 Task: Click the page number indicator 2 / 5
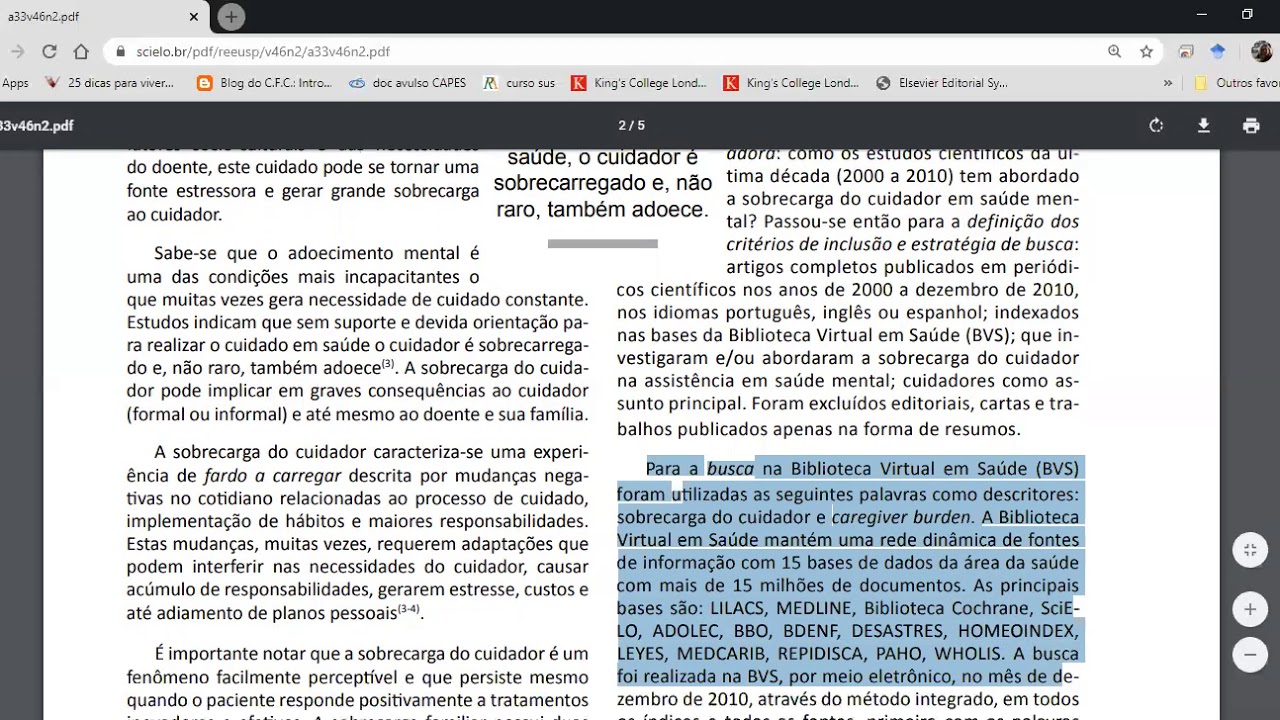631,126
